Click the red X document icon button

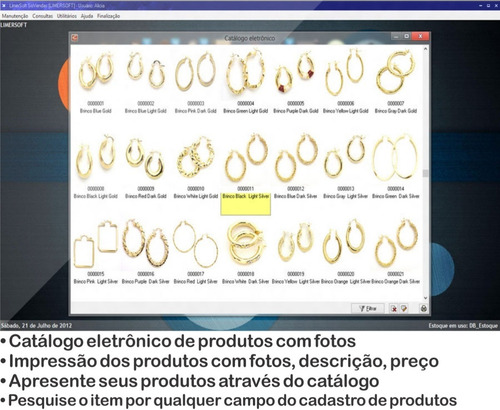[394, 308]
